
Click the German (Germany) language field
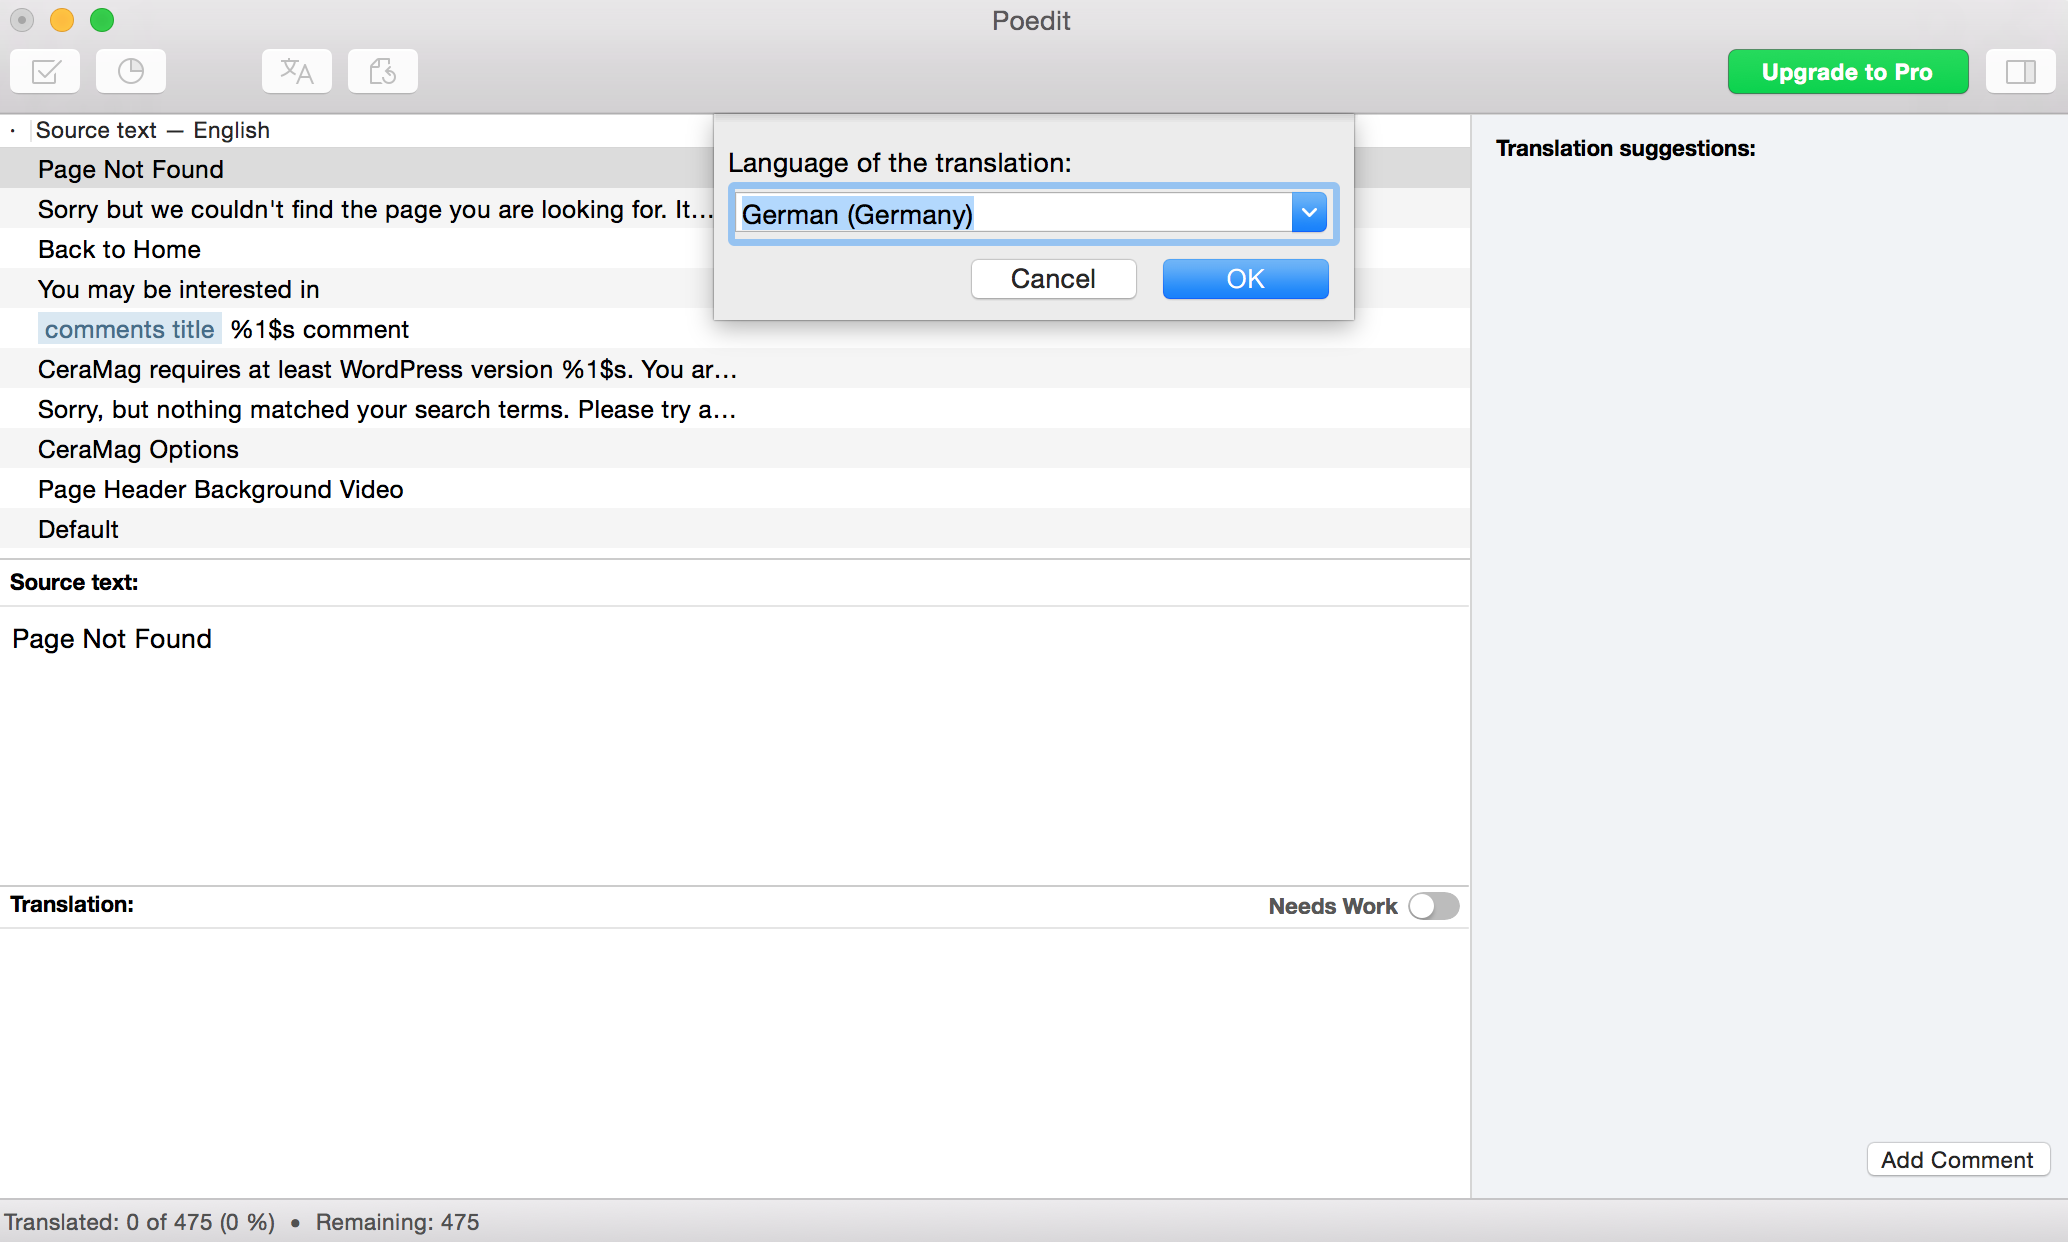coord(1010,214)
